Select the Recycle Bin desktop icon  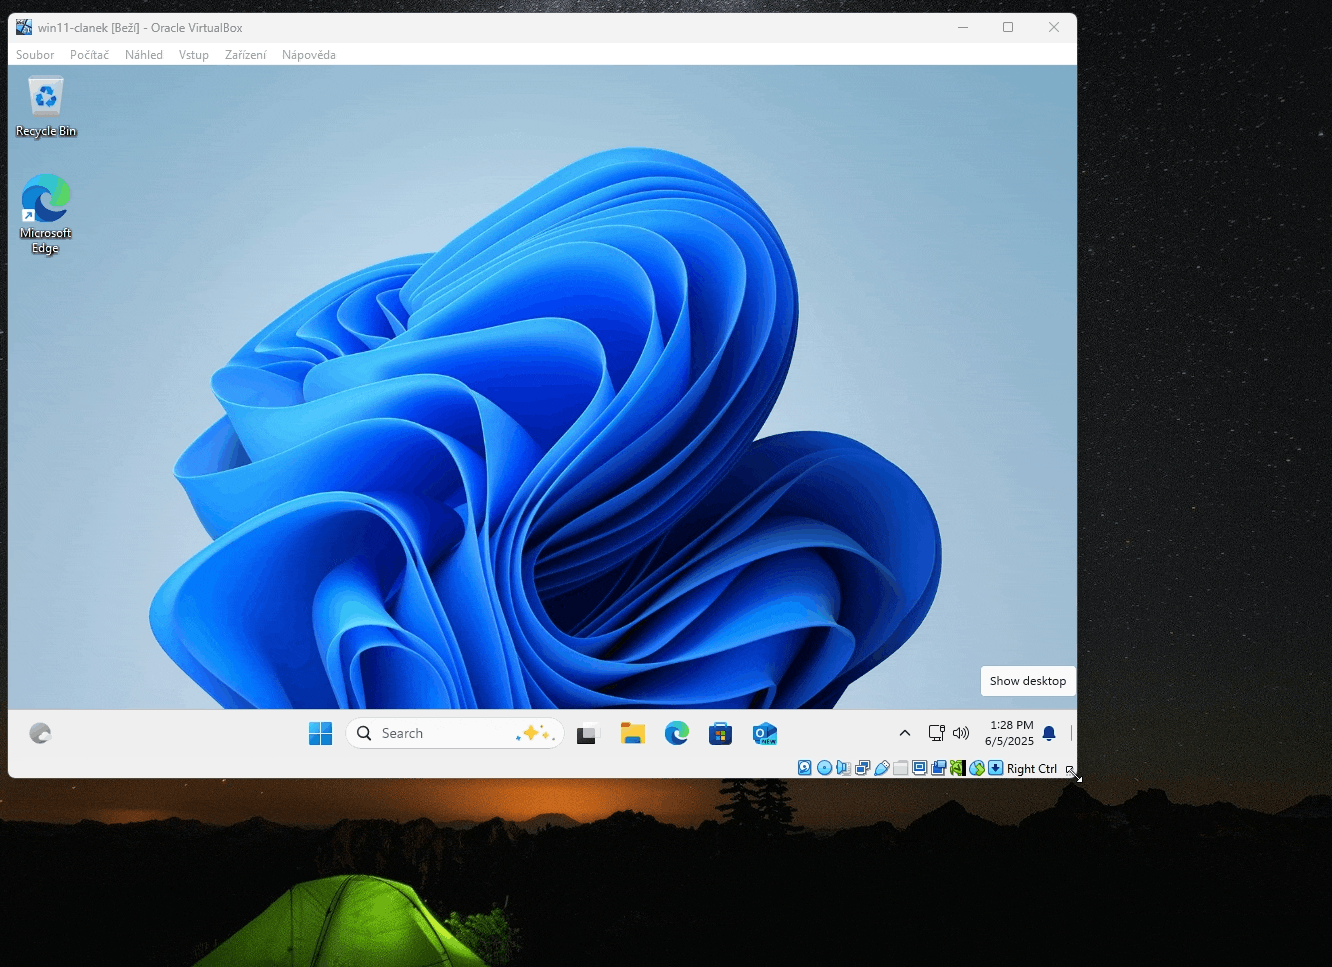[x=46, y=107]
